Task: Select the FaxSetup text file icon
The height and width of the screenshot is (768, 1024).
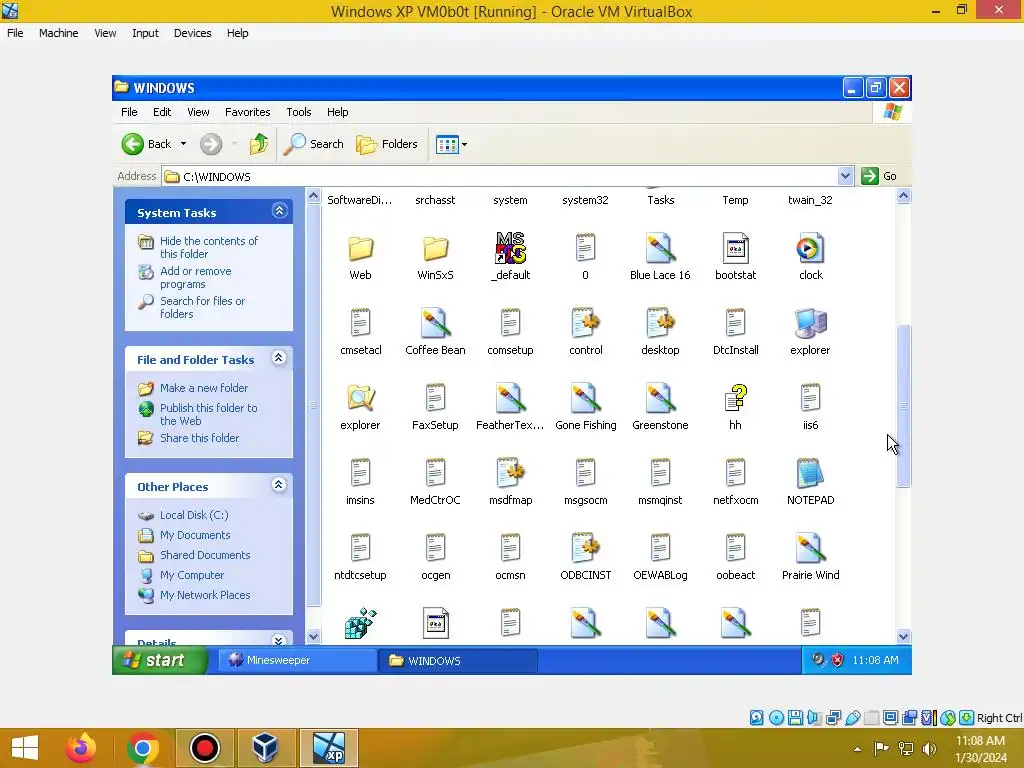Action: pyautogui.click(x=435, y=398)
